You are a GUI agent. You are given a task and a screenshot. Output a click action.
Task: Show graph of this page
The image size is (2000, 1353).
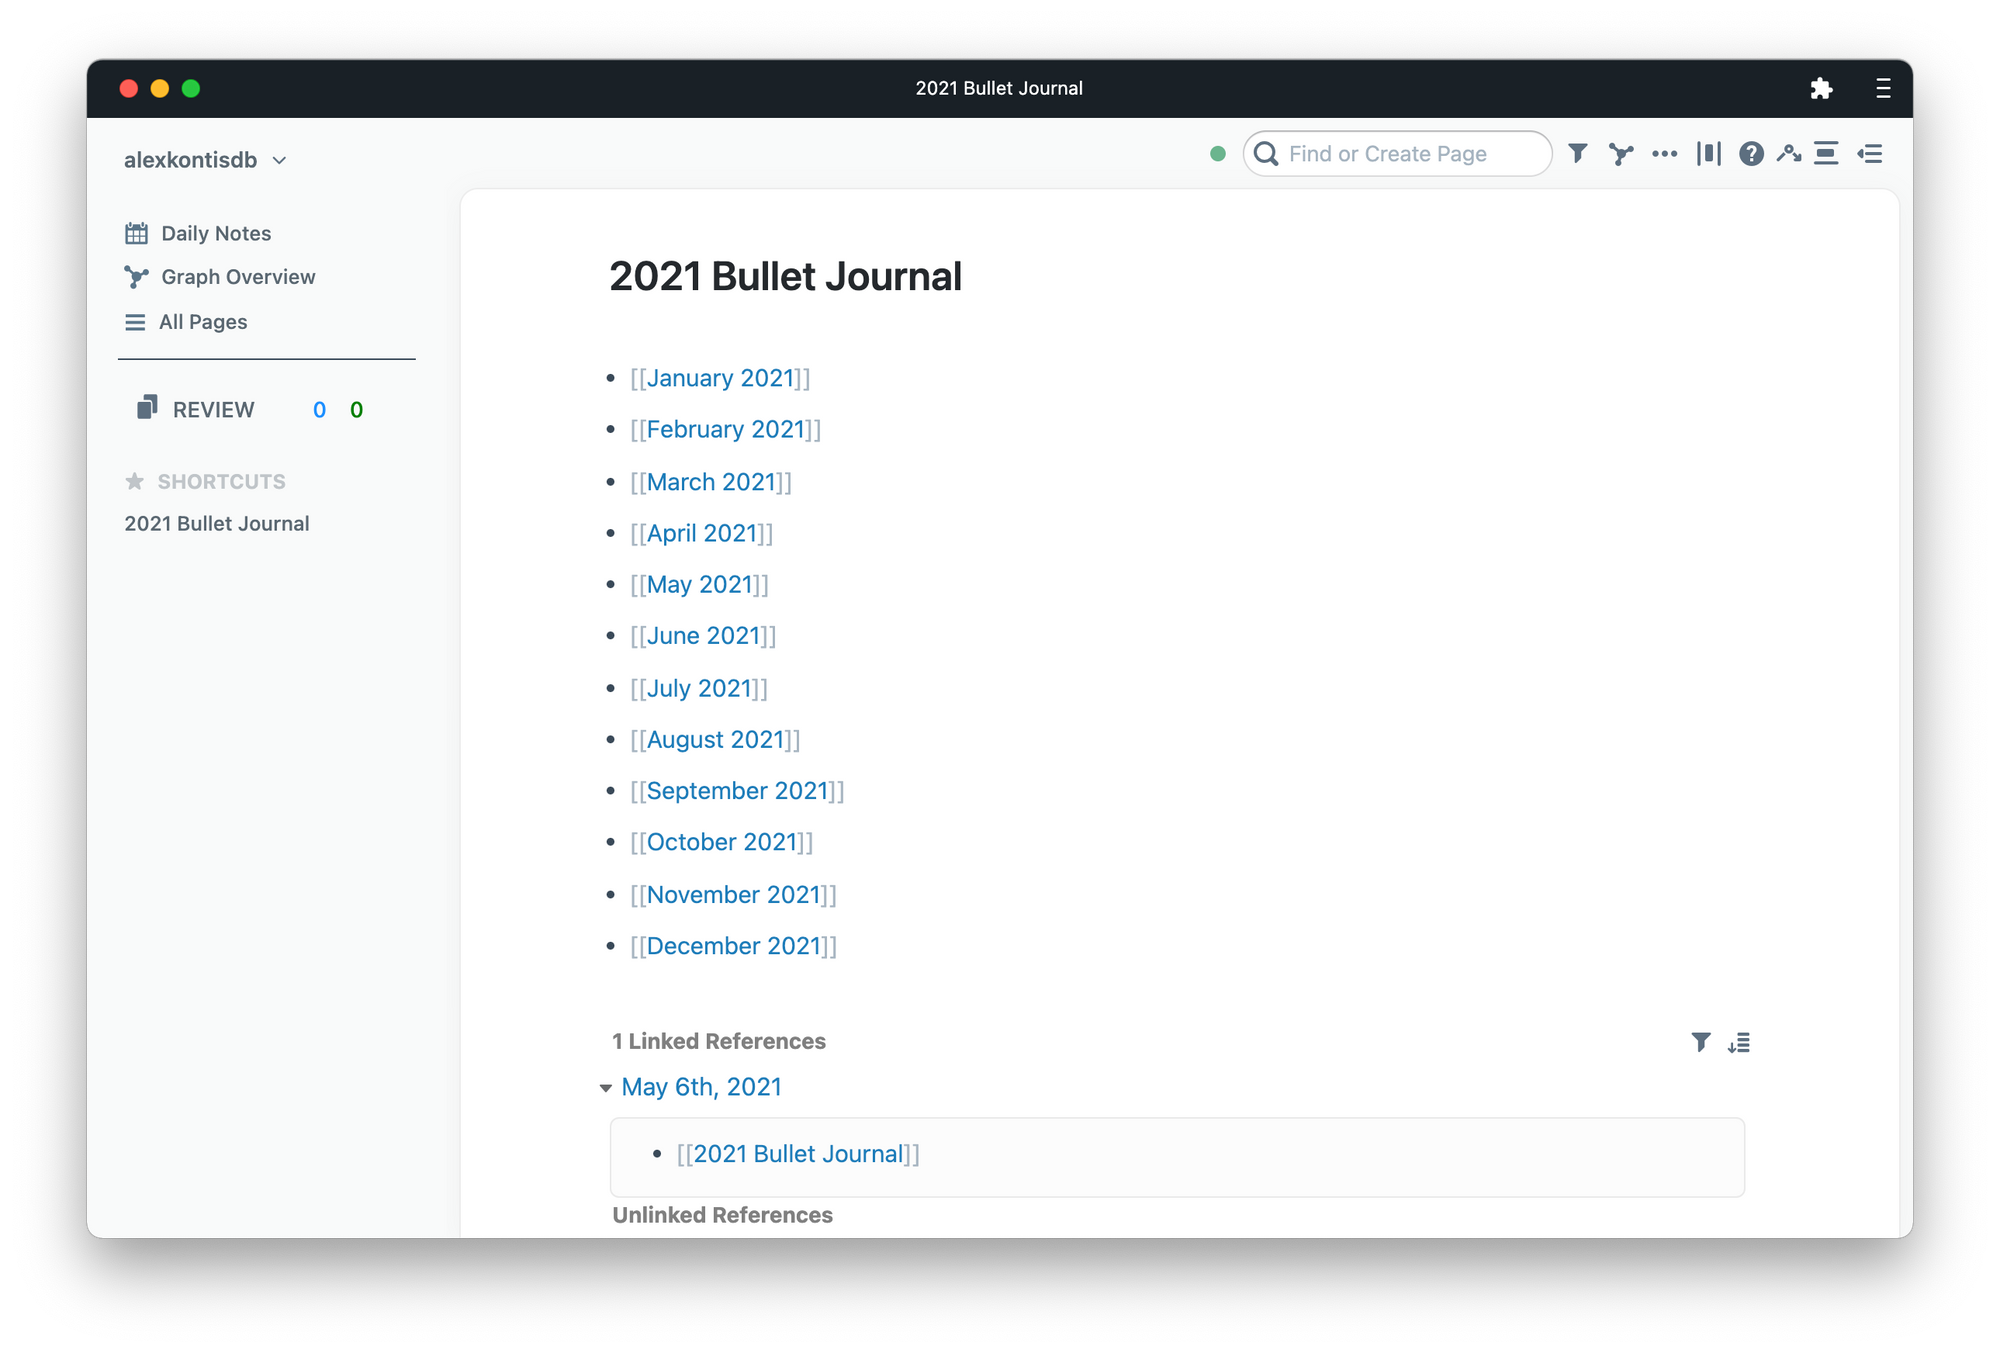(1621, 154)
